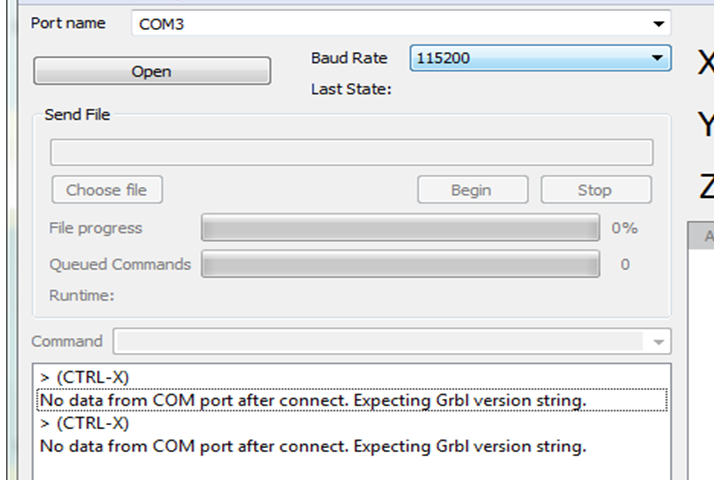Open the Command history dropdown arrow
This screenshot has height=480, width=714.
(x=658, y=342)
